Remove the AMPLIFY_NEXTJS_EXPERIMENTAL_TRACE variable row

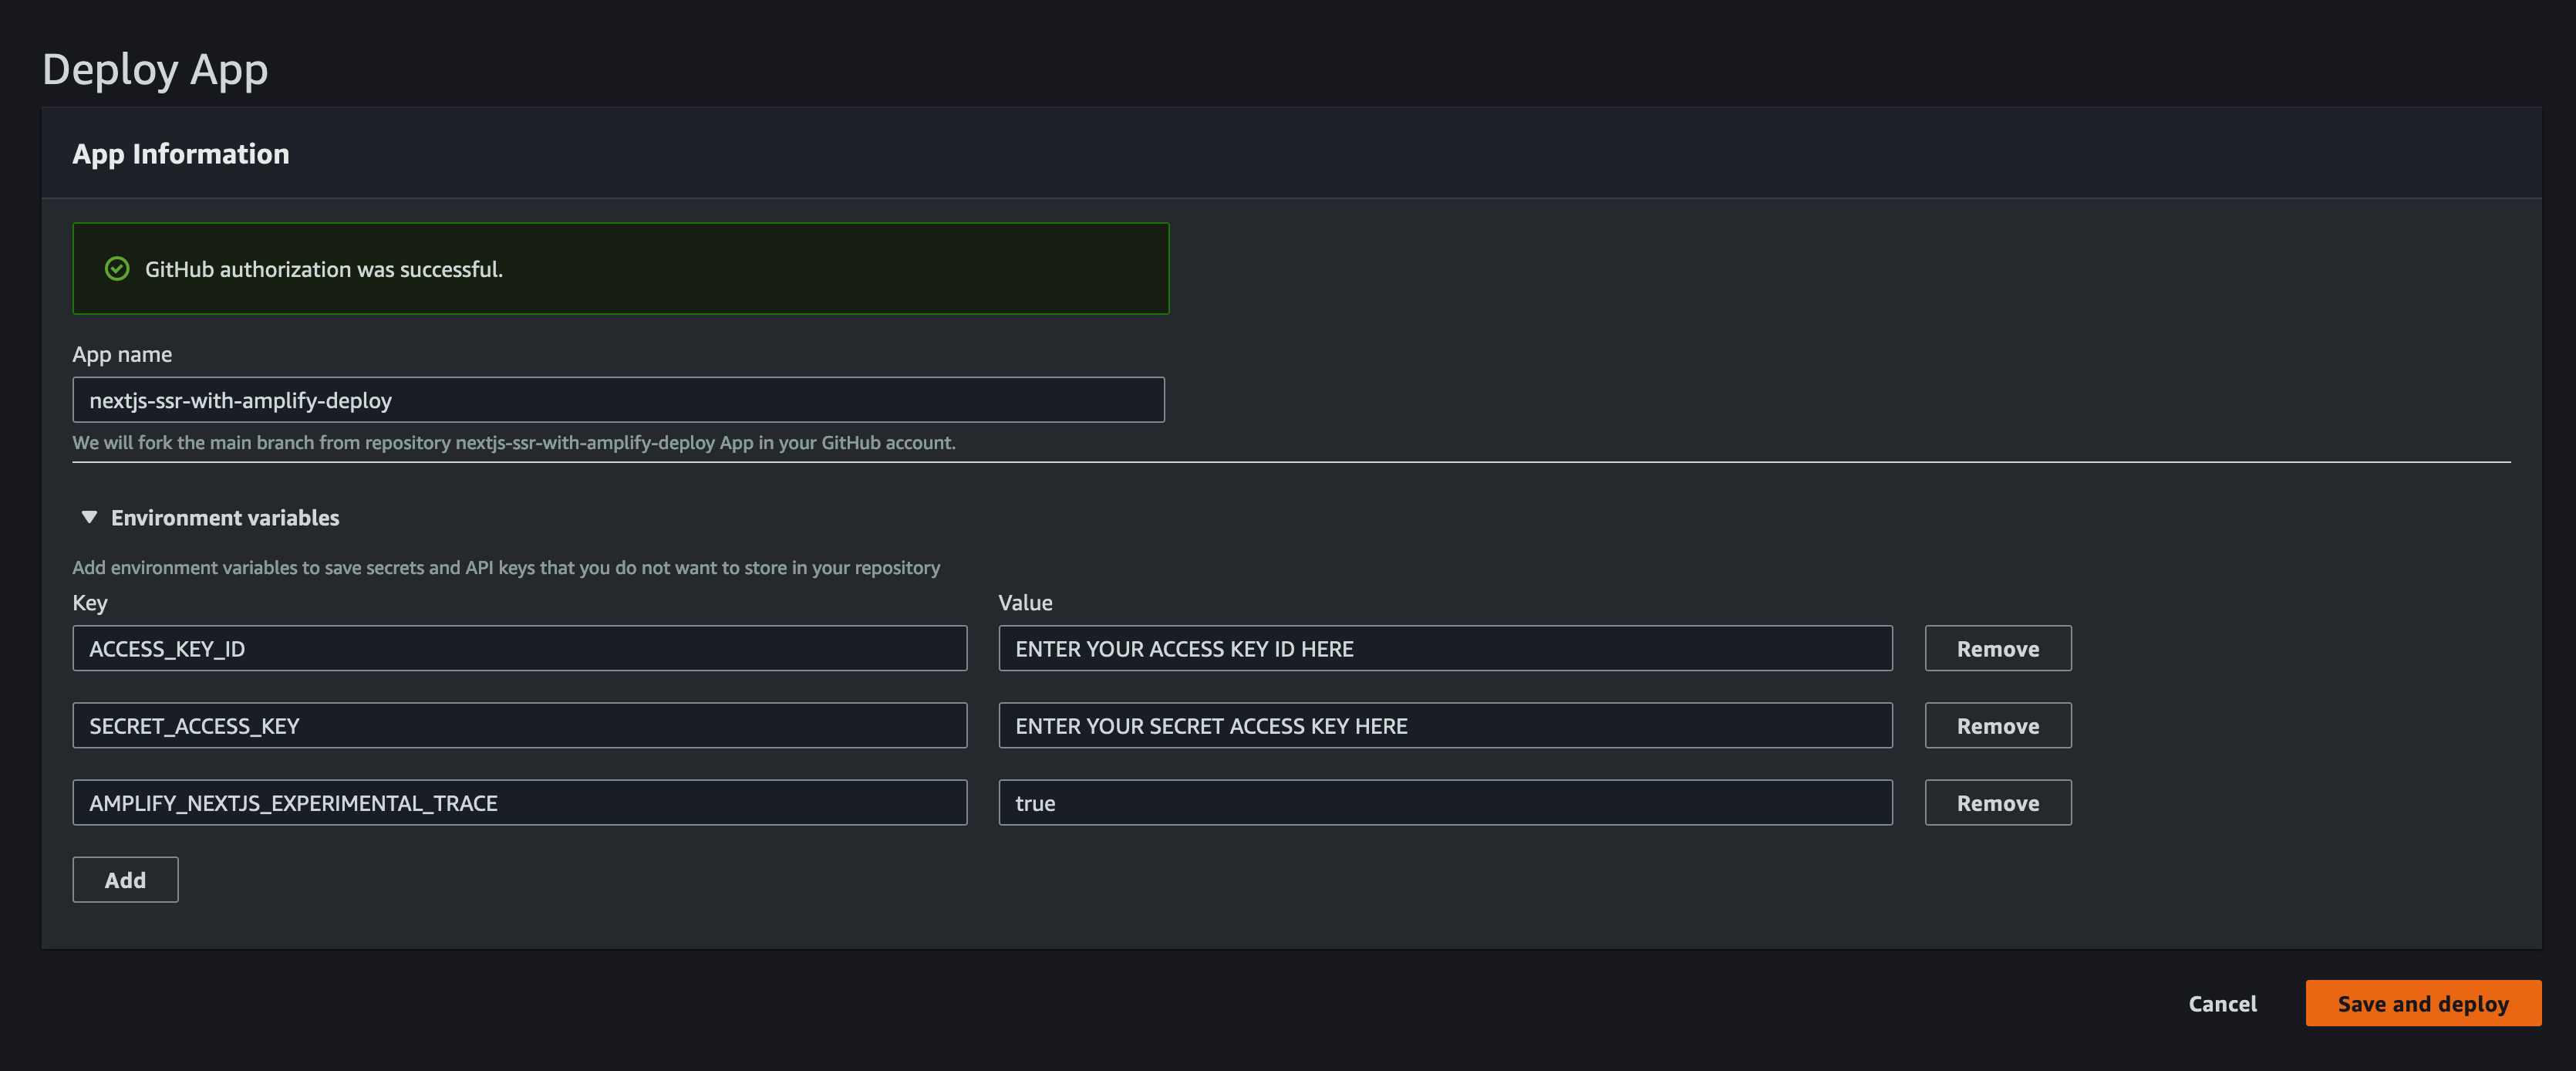(x=1997, y=803)
